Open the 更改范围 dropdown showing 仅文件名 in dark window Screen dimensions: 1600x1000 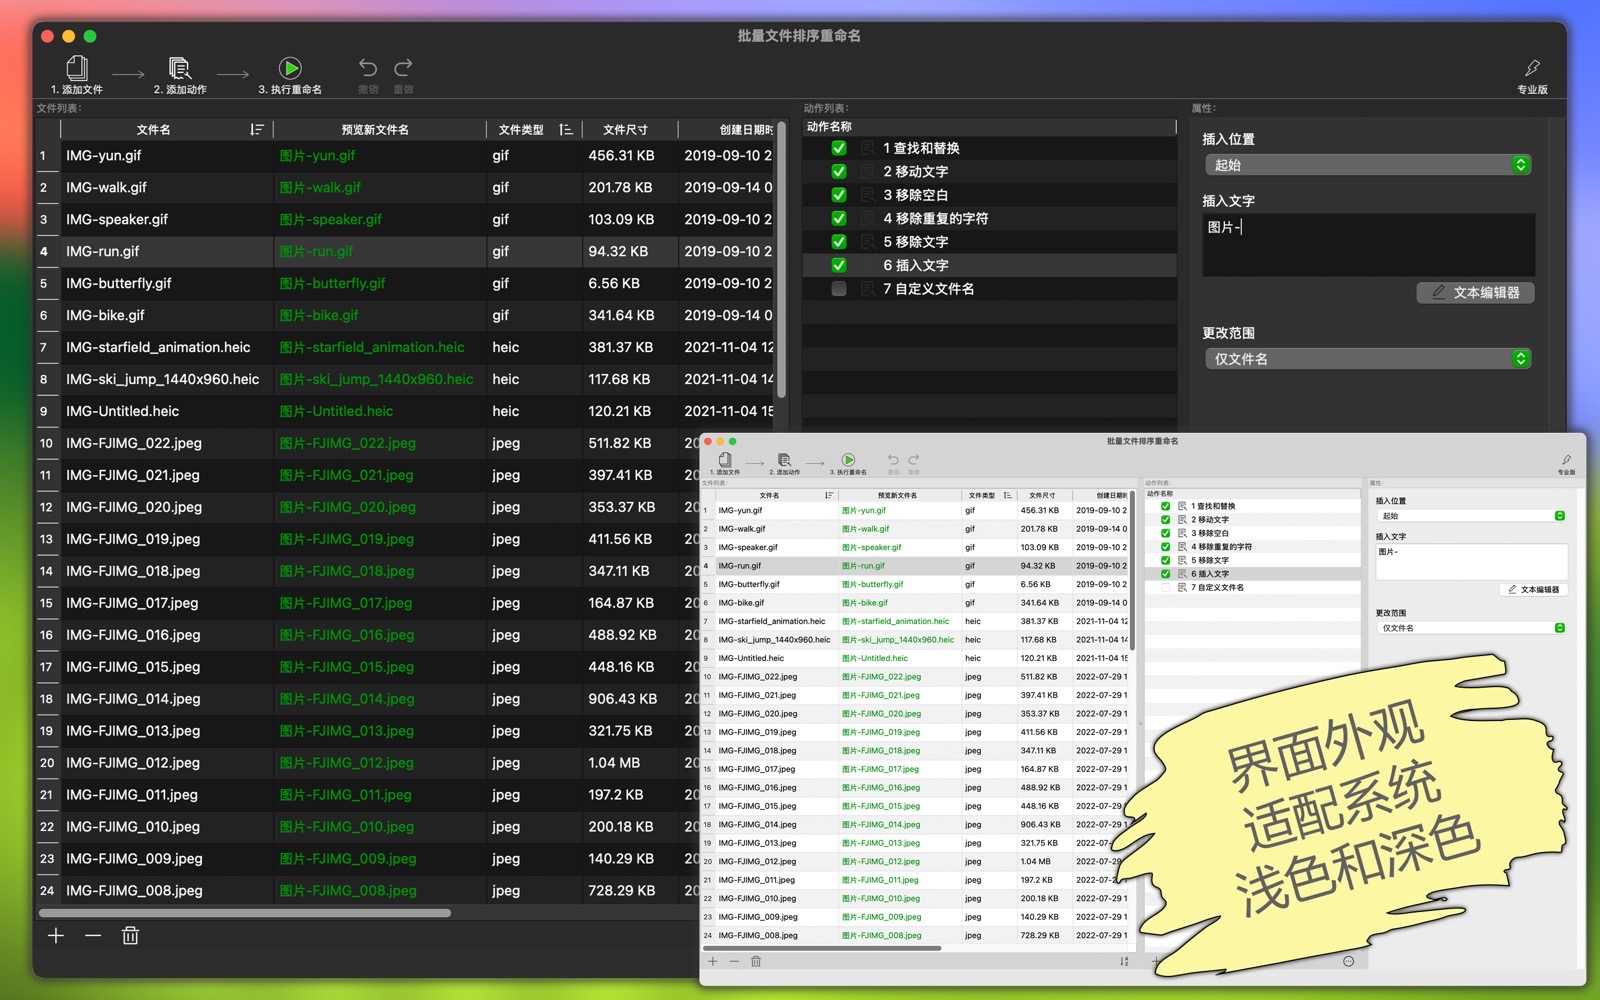click(x=1367, y=359)
